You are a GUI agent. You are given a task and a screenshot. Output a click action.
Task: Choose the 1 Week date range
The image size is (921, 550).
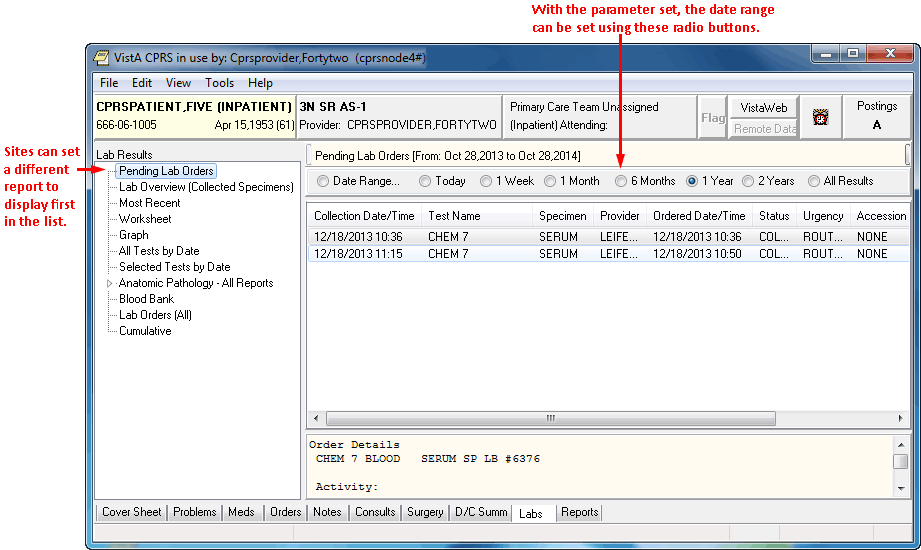pyautogui.click(x=486, y=181)
